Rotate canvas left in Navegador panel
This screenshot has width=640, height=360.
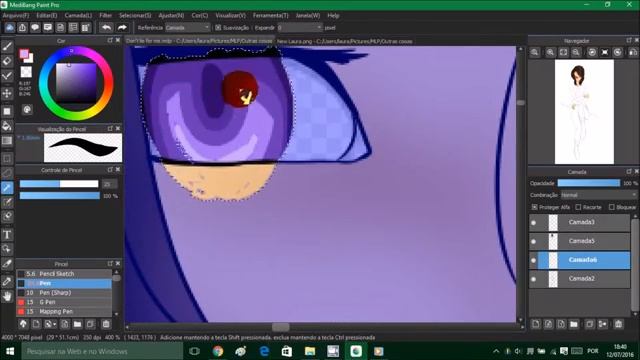point(592,52)
